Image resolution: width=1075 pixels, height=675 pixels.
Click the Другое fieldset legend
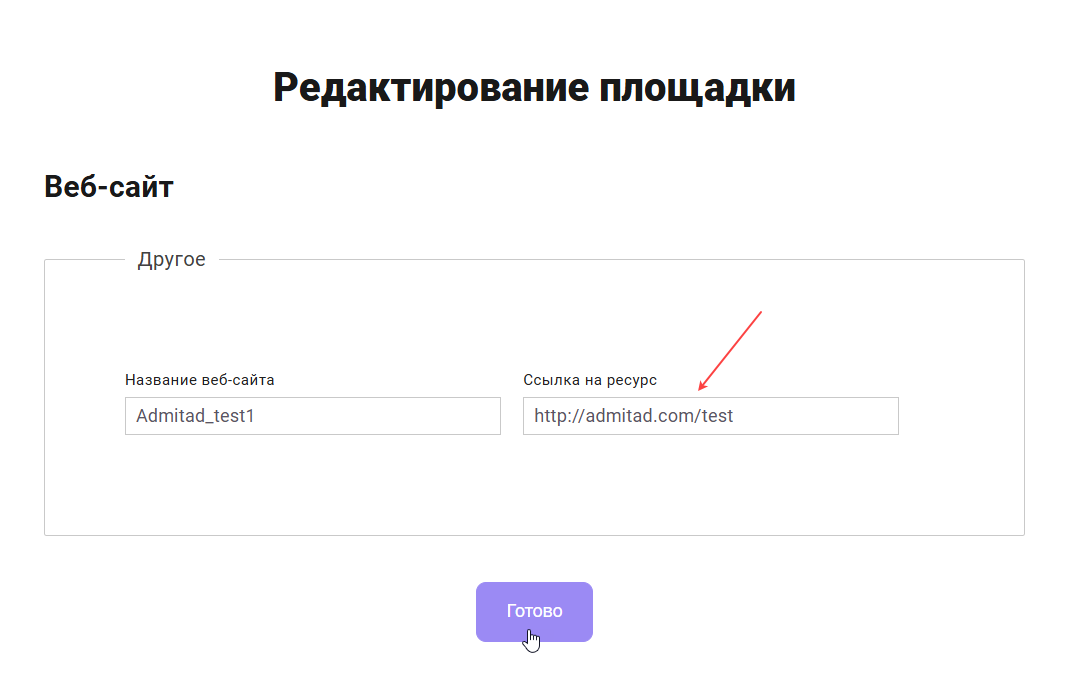tap(171, 260)
